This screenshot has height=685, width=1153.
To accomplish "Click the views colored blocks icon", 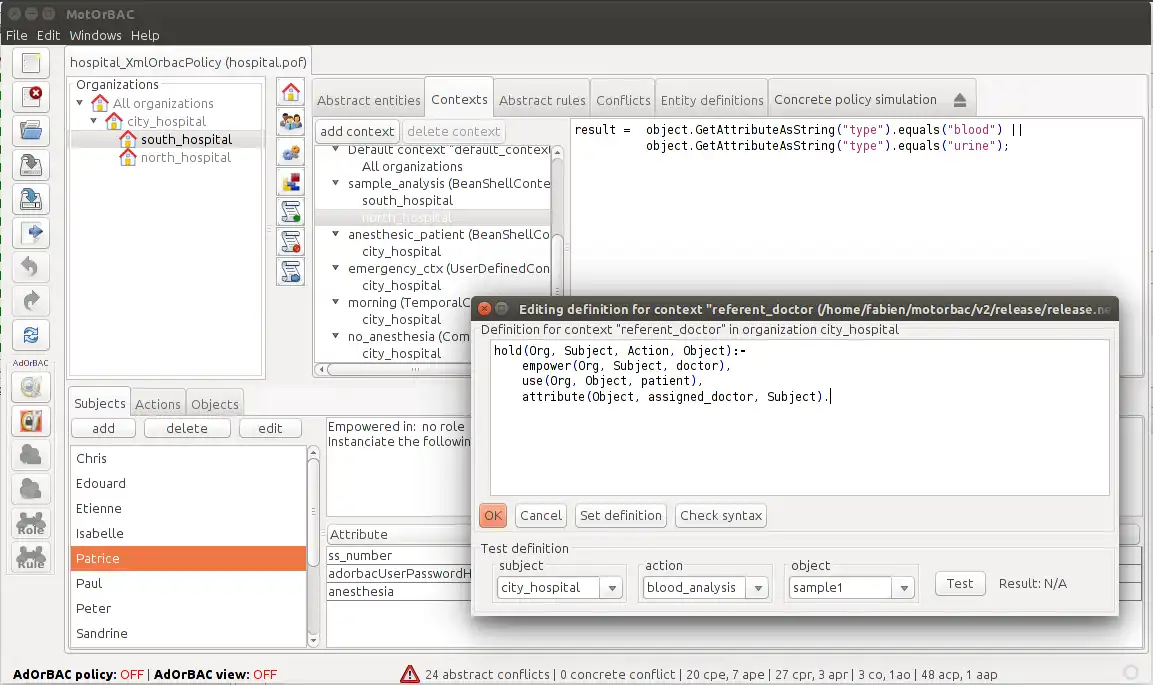I will (x=290, y=182).
